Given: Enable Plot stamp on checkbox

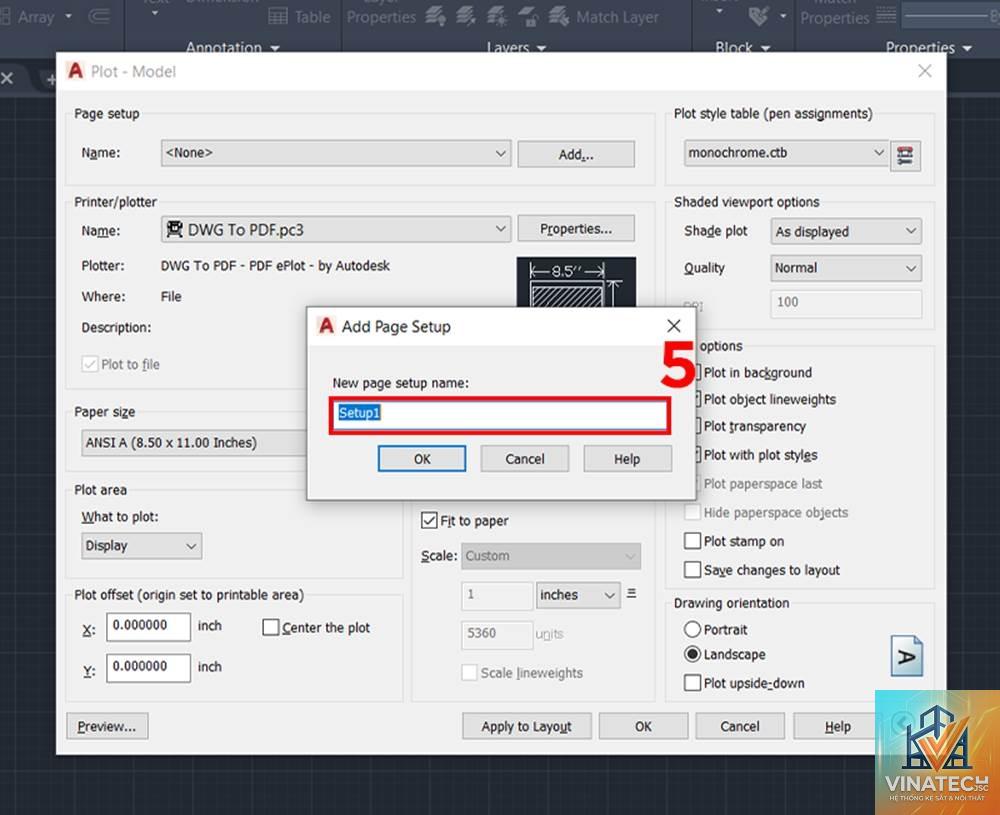Looking at the screenshot, I should [692, 541].
